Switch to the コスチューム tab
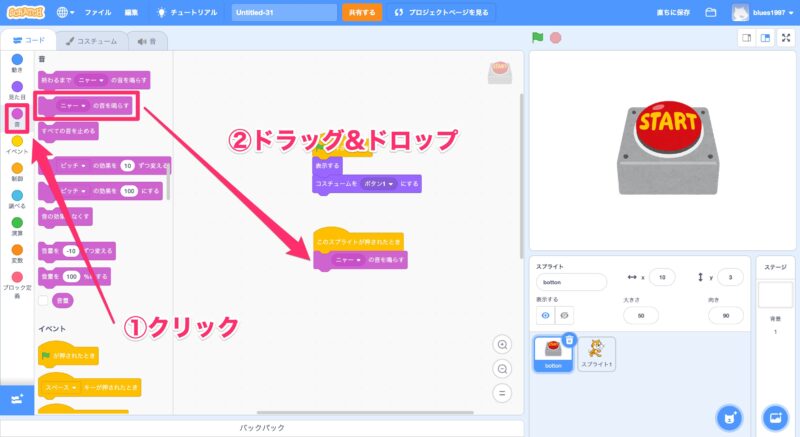The height and width of the screenshot is (437, 800). coord(90,41)
